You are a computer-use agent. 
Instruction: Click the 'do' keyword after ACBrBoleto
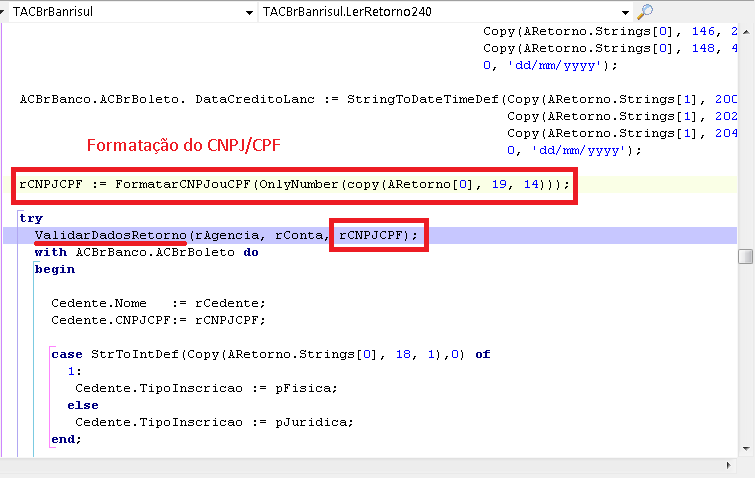[250, 252]
